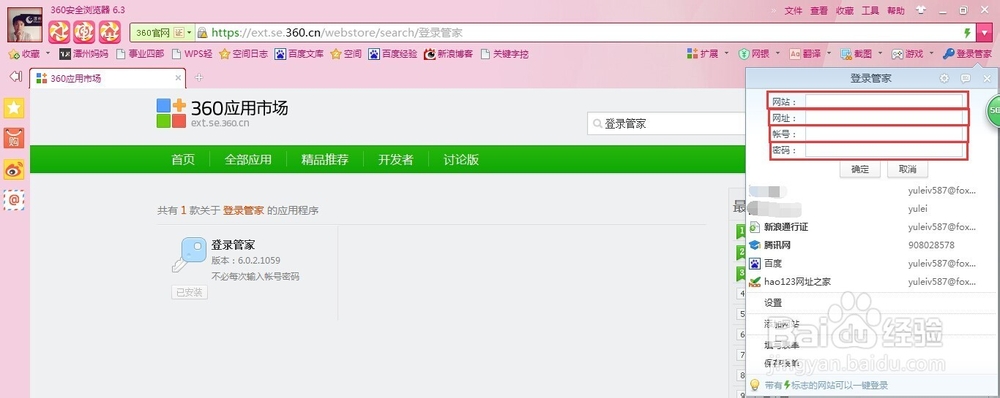Open the 工具 menu

pos(871,10)
